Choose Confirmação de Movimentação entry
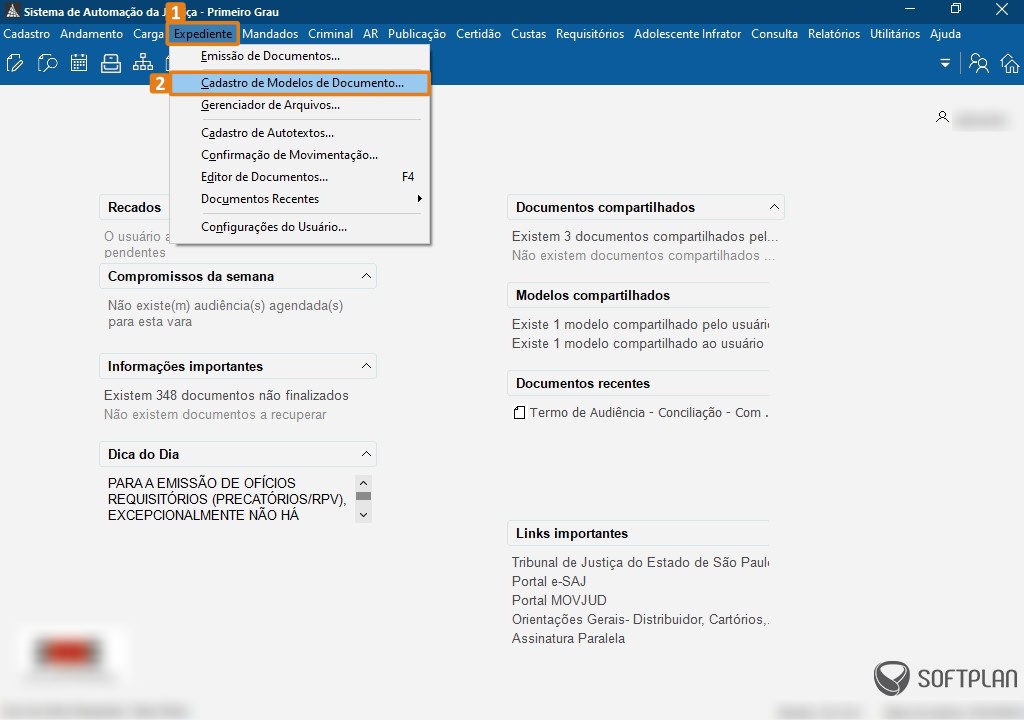1024x720 pixels. 300,155
